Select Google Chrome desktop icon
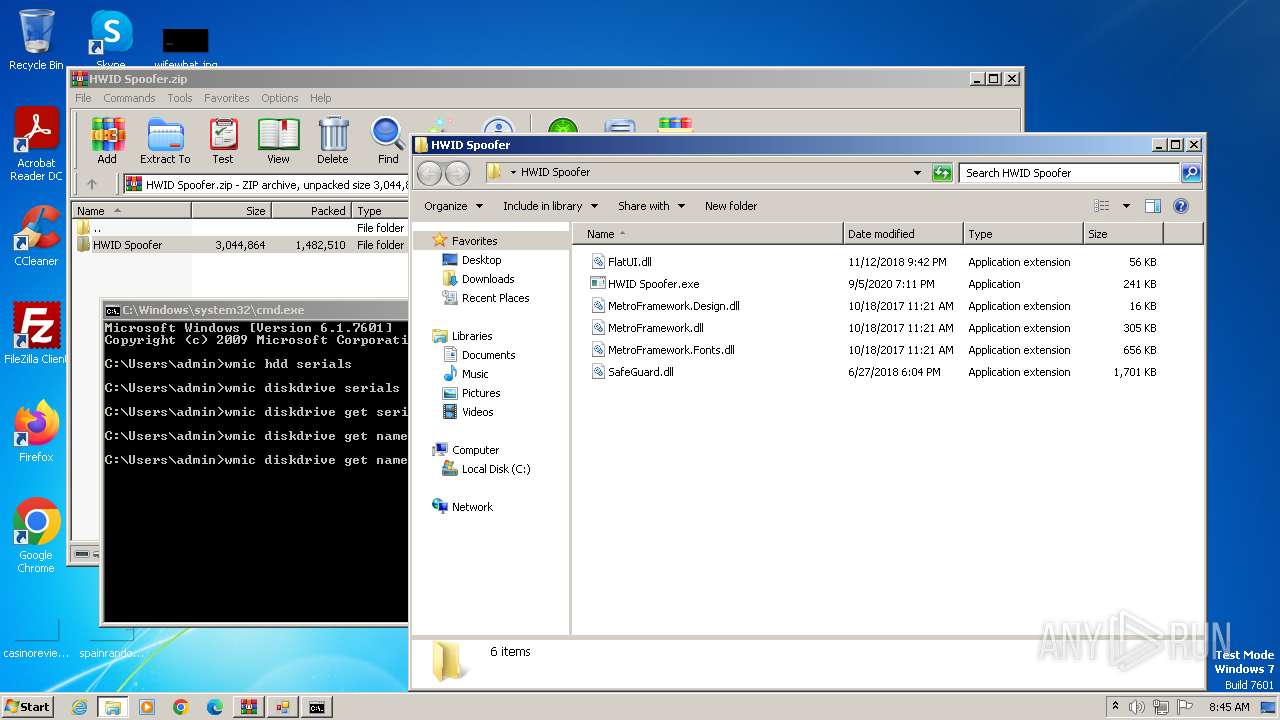The image size is (1280, 720). pos(36,536)
